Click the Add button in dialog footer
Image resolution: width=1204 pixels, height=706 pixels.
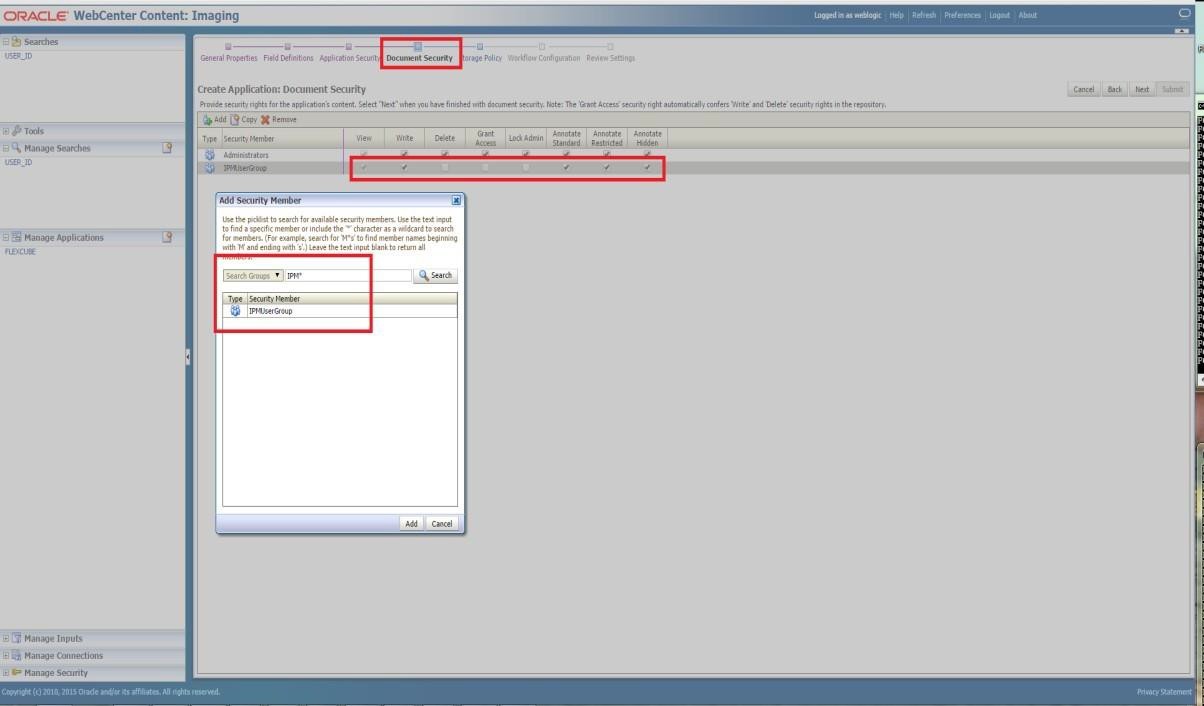tap(411, 523)
